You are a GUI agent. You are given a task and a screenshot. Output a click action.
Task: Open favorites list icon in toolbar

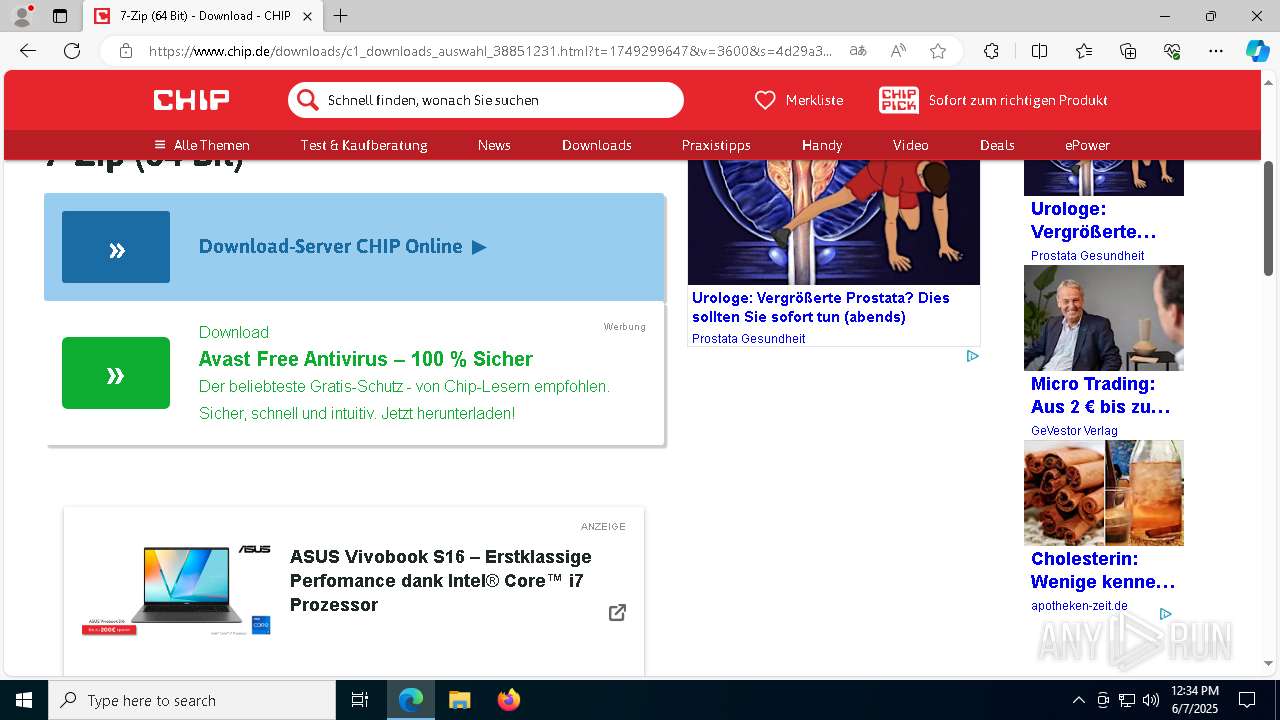pos(1084,51)
